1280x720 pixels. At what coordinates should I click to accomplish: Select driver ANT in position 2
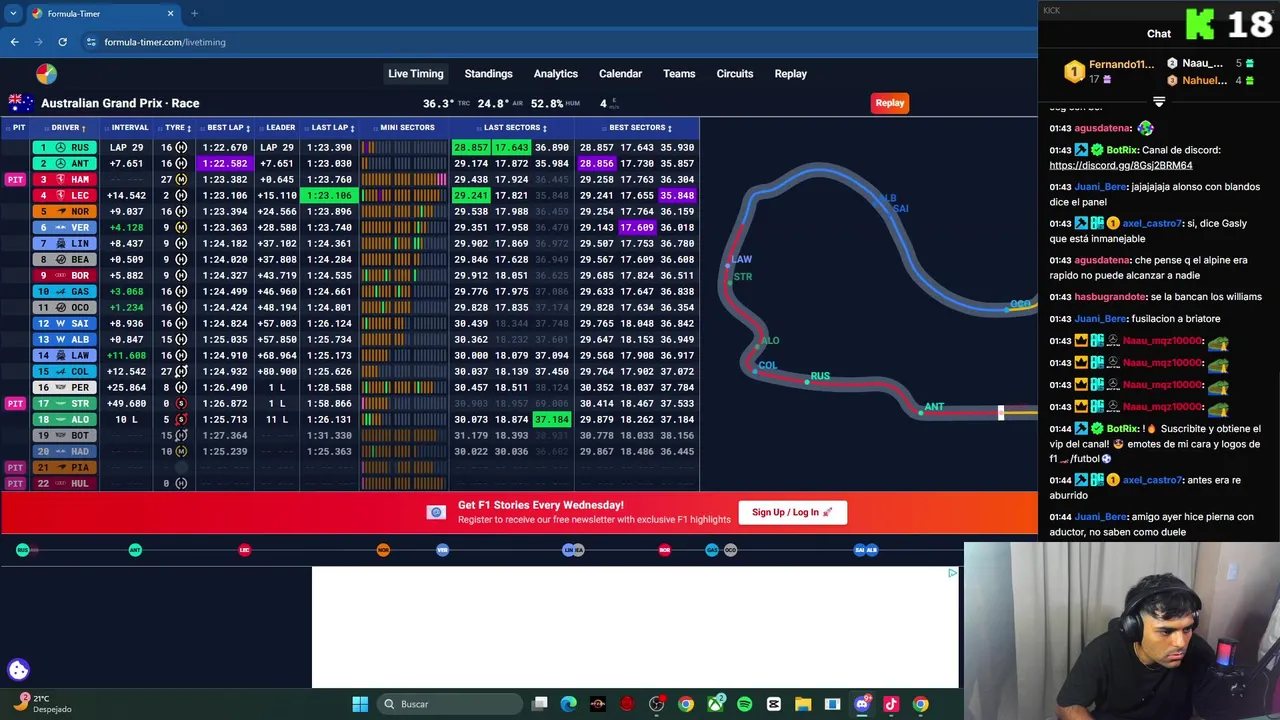pyautogui.click(x=65, y=164)
